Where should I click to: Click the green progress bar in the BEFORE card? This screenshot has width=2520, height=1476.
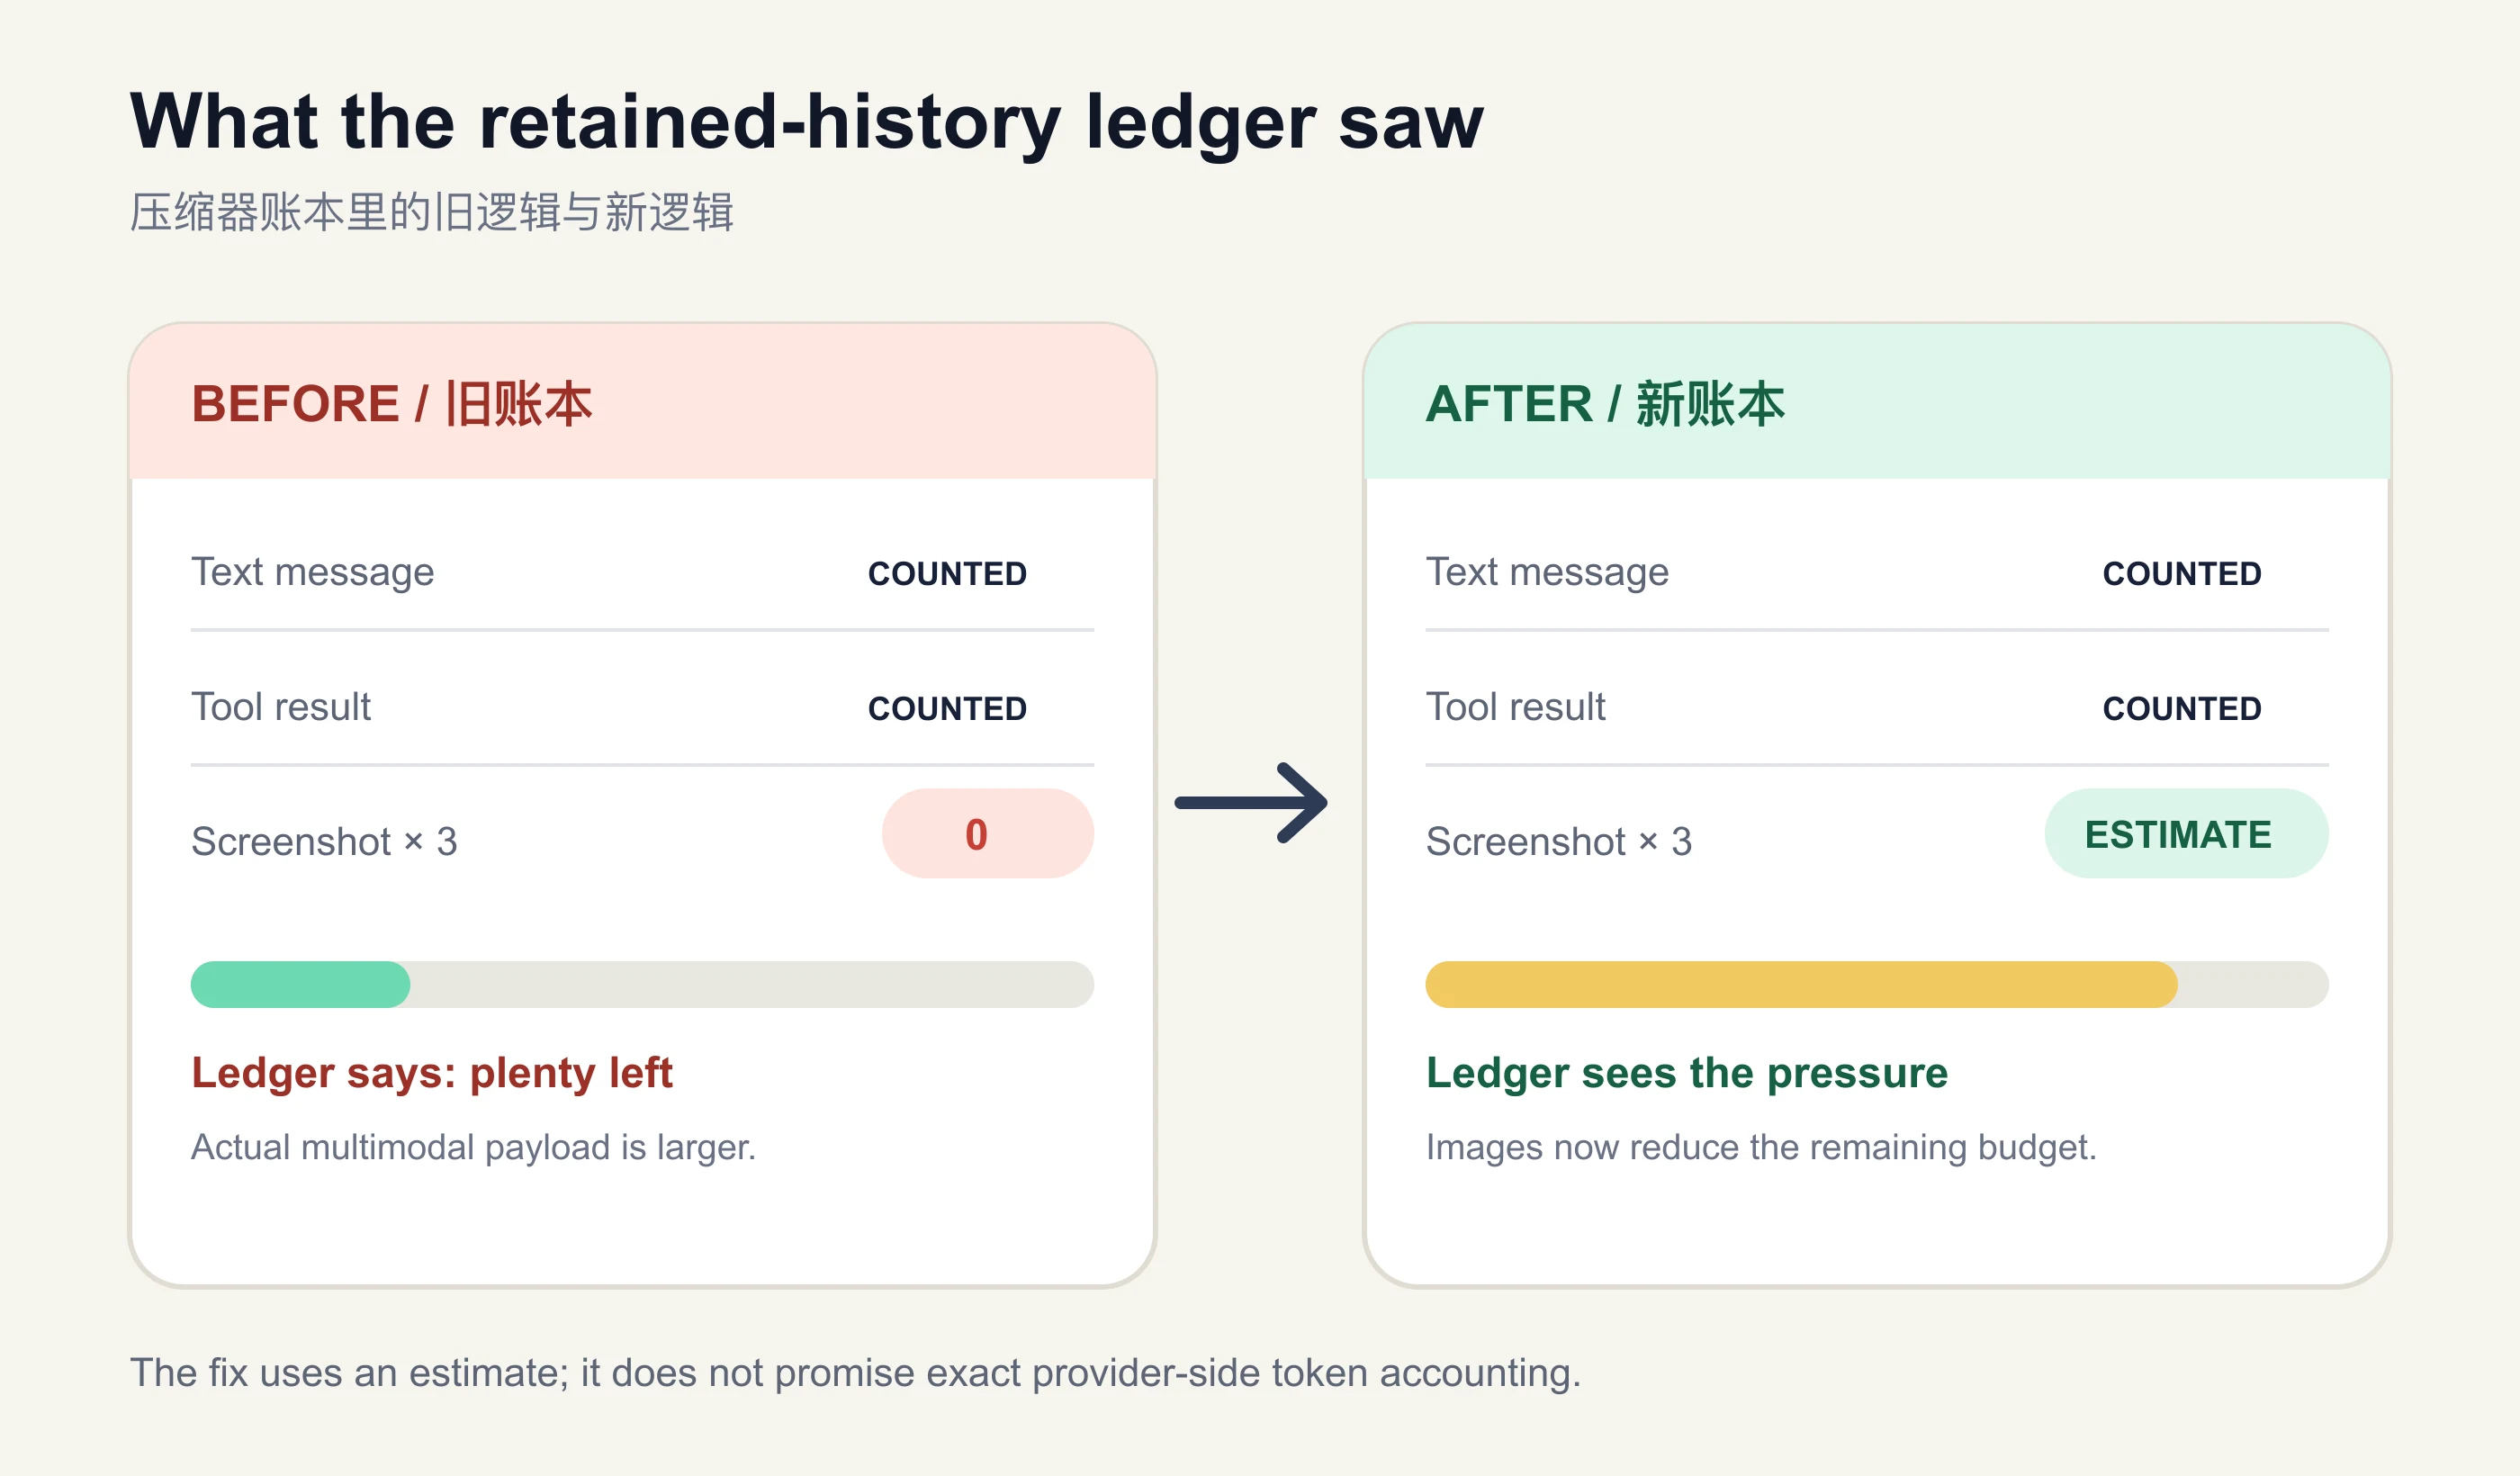pos(300,985)
